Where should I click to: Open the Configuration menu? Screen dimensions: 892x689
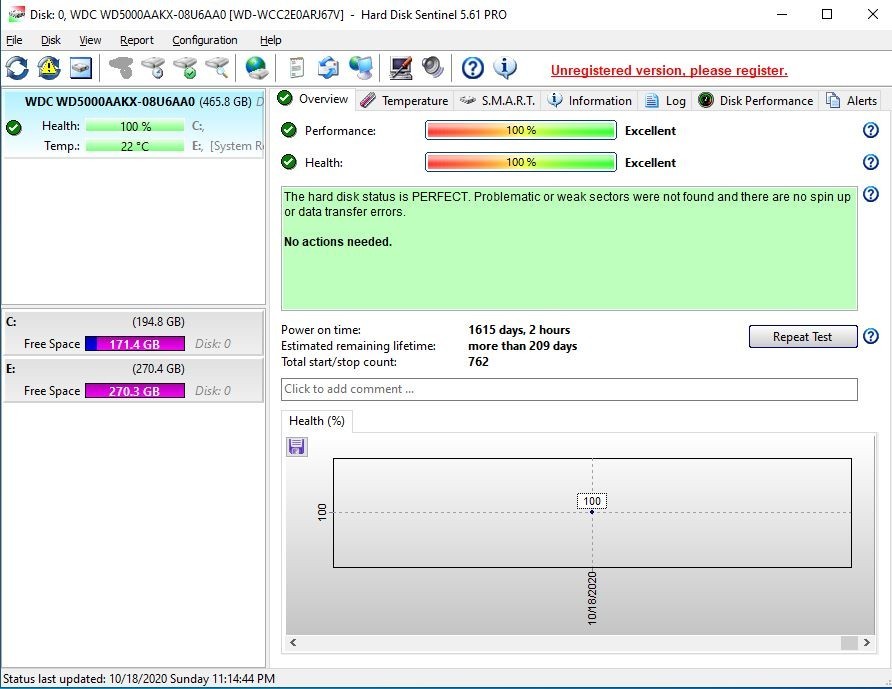coord(205,40)
